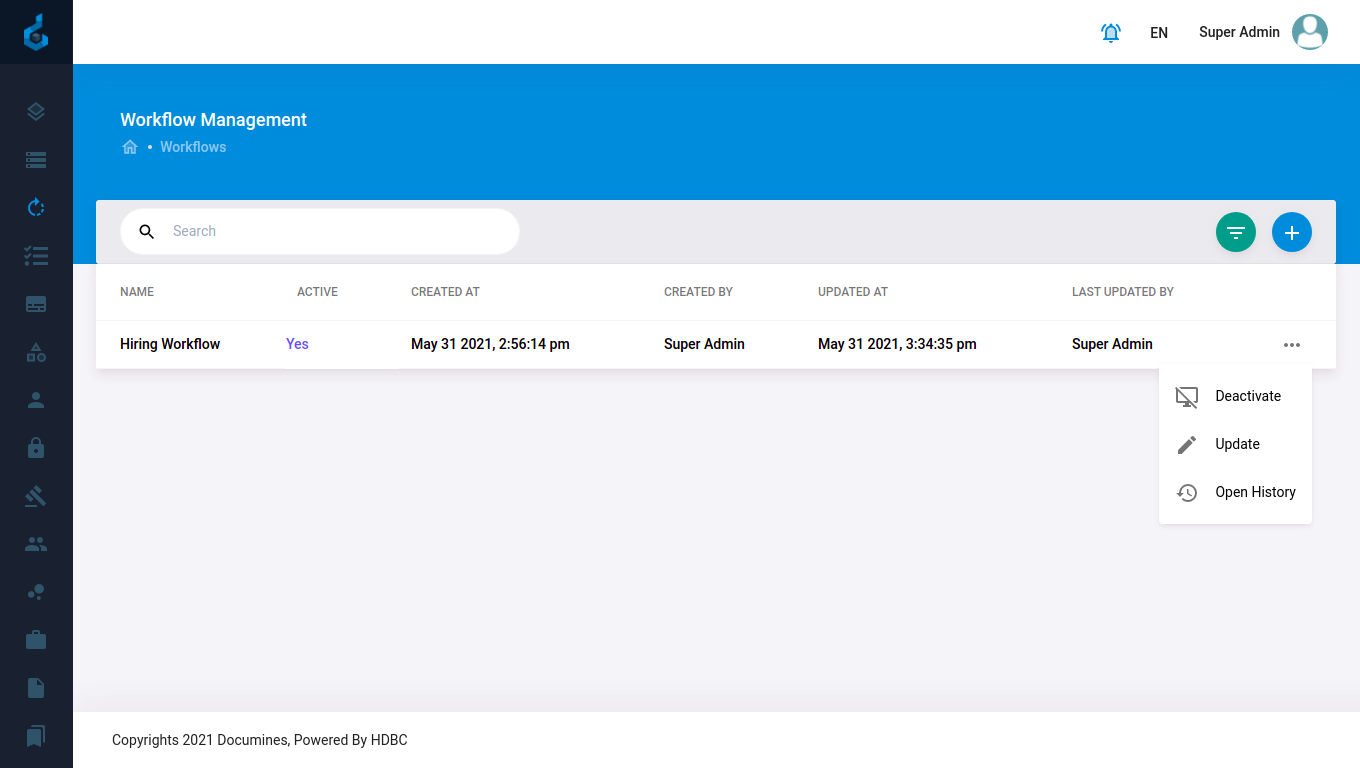The width and height of the screenshot is (1360, 768).
Task: Click the home breadcrumb icon
Action: coord(130,147)
